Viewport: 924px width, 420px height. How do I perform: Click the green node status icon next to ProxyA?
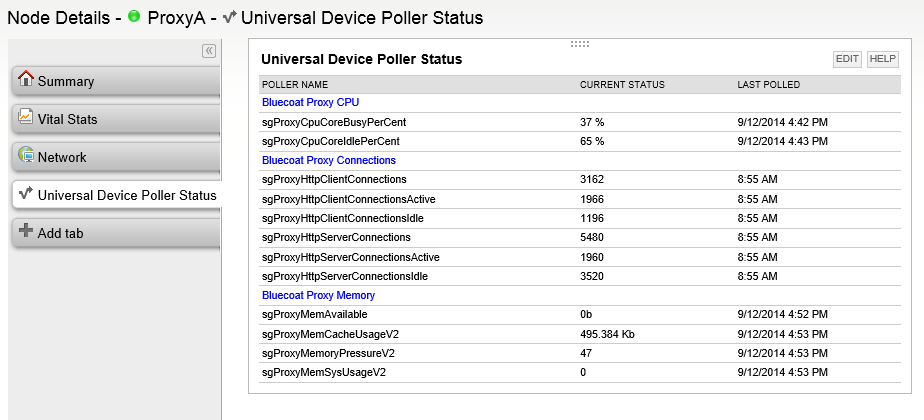(x=134, y=16)
